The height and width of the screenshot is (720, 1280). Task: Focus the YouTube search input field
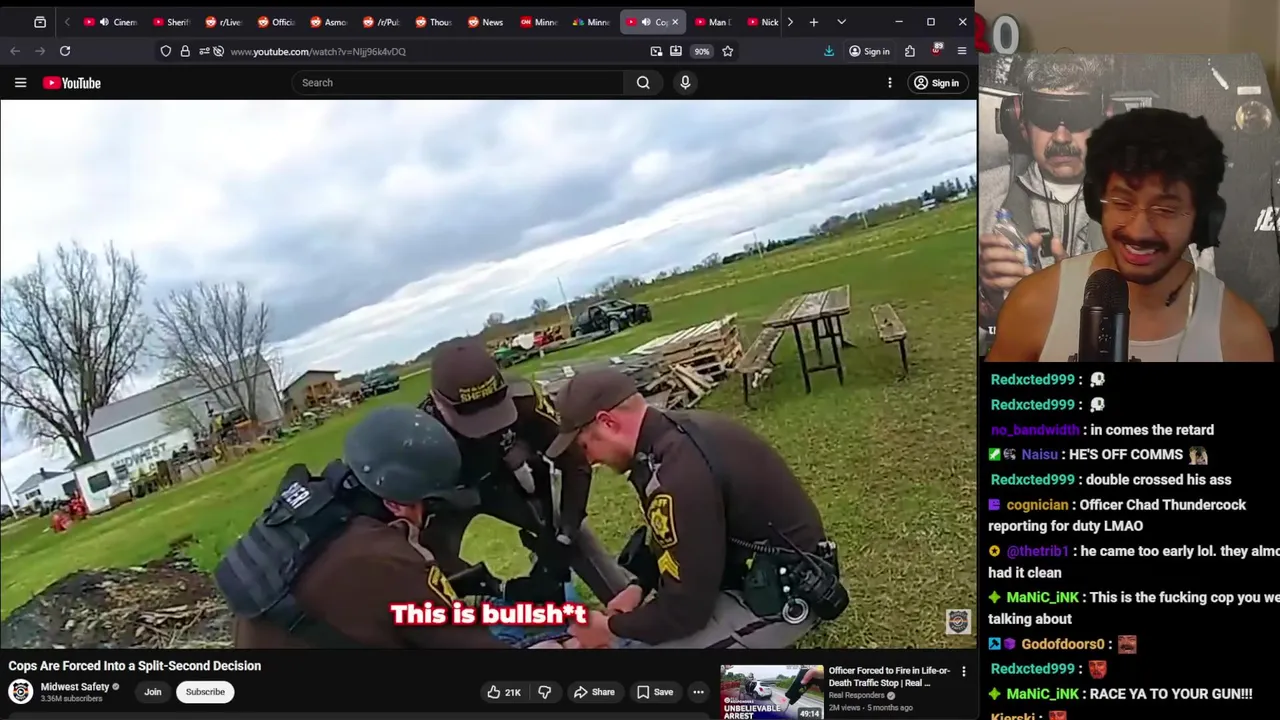click(x=458, y=83)
